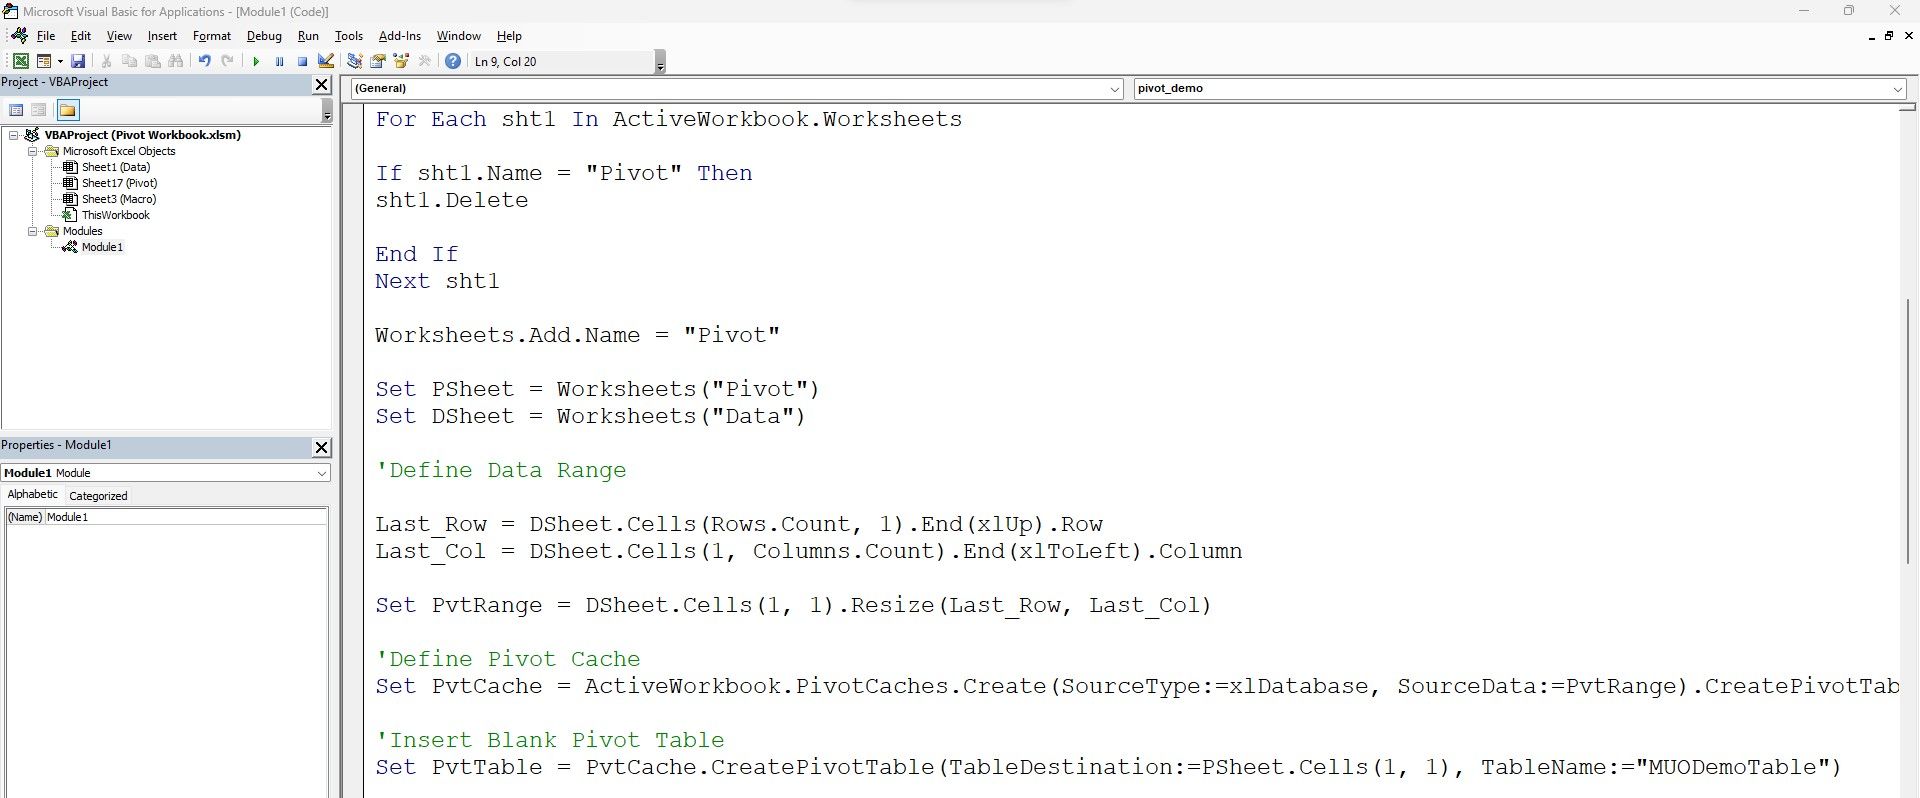Open the Debug menu
1920x798 pixels.
264,36
